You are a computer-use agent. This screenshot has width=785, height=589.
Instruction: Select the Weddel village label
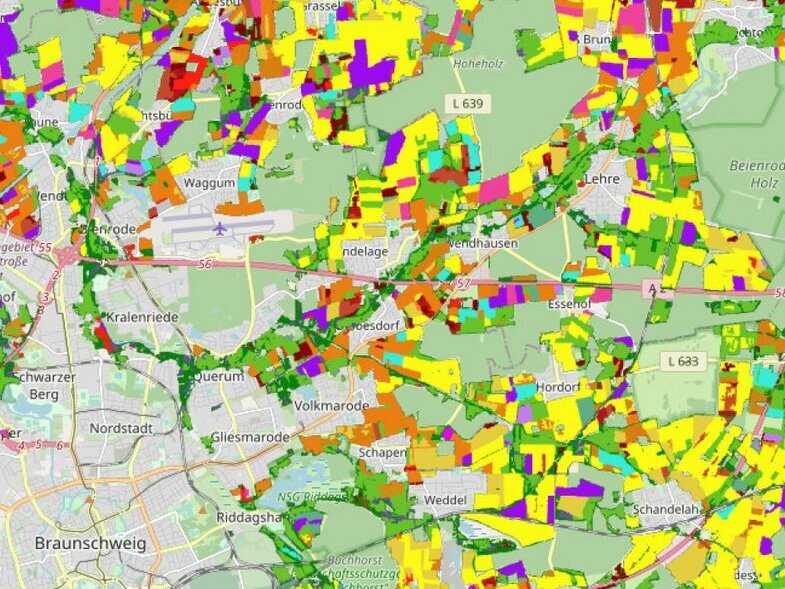446,499
